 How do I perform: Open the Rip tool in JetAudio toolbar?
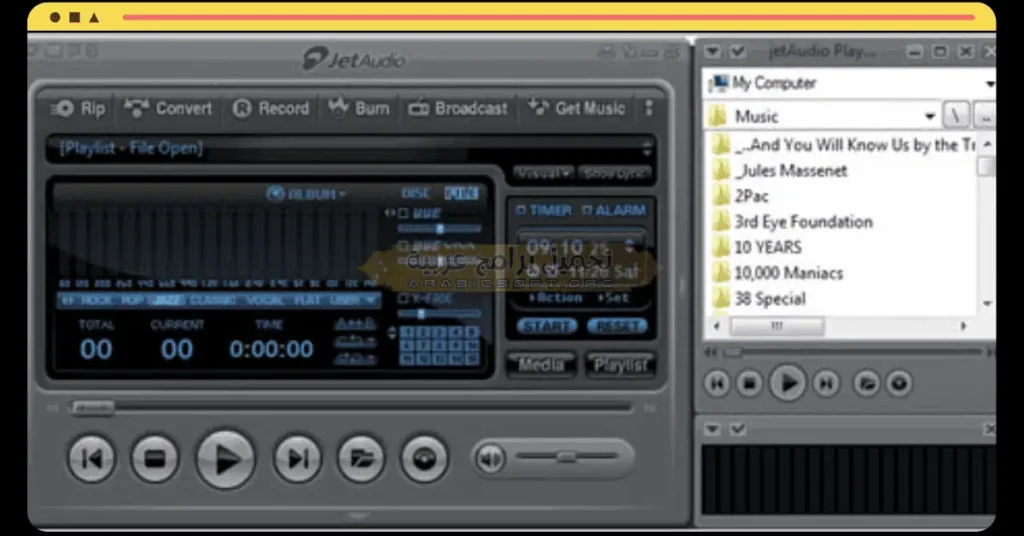(78, 108)
